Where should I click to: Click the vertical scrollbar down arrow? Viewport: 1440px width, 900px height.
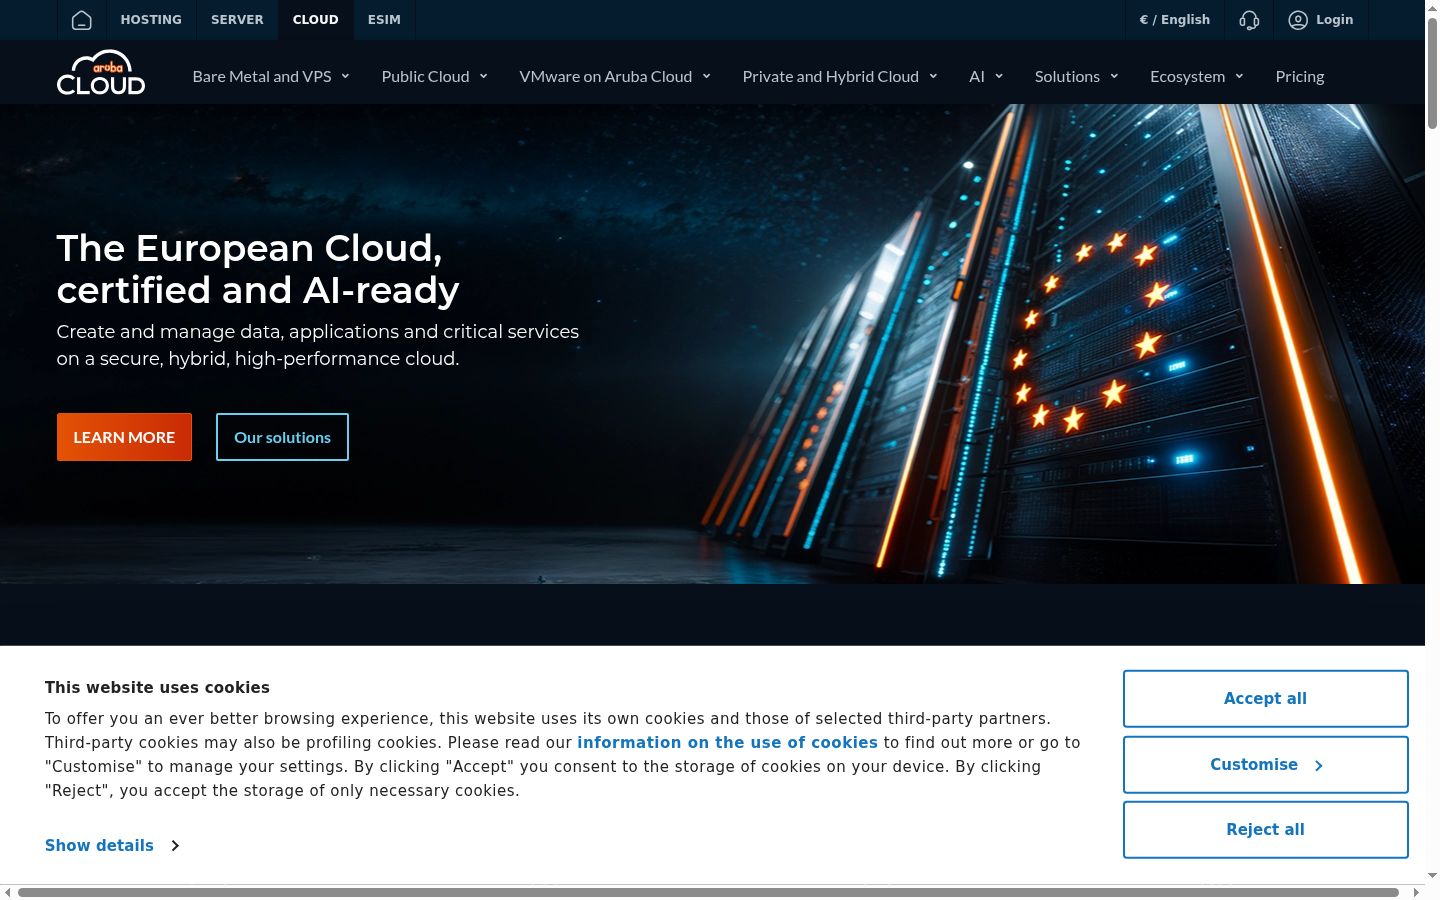coord(1432,876)
